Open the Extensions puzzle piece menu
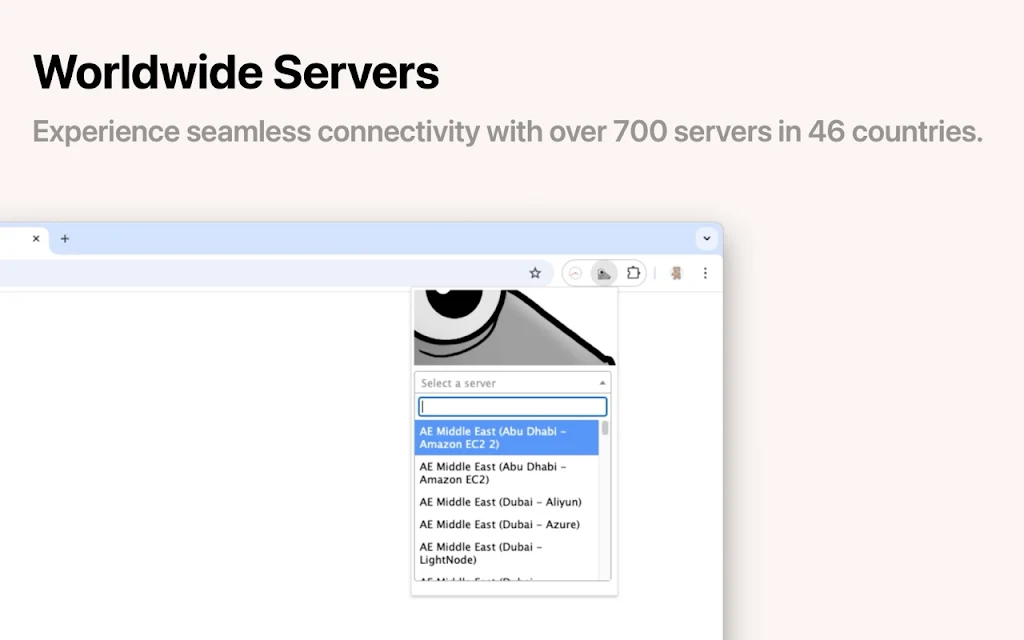Image resolution: width=1024 pixels, height=640 pixels. 633,273
